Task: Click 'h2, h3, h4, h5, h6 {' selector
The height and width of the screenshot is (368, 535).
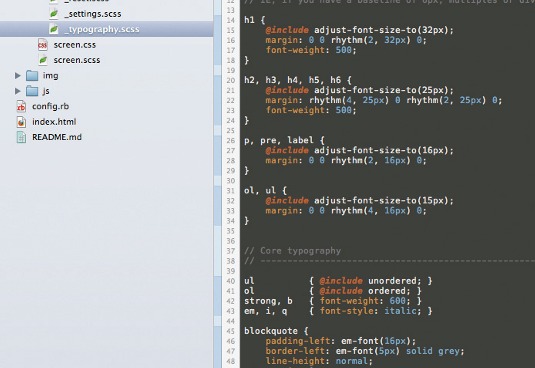Action: click(298, 80)
